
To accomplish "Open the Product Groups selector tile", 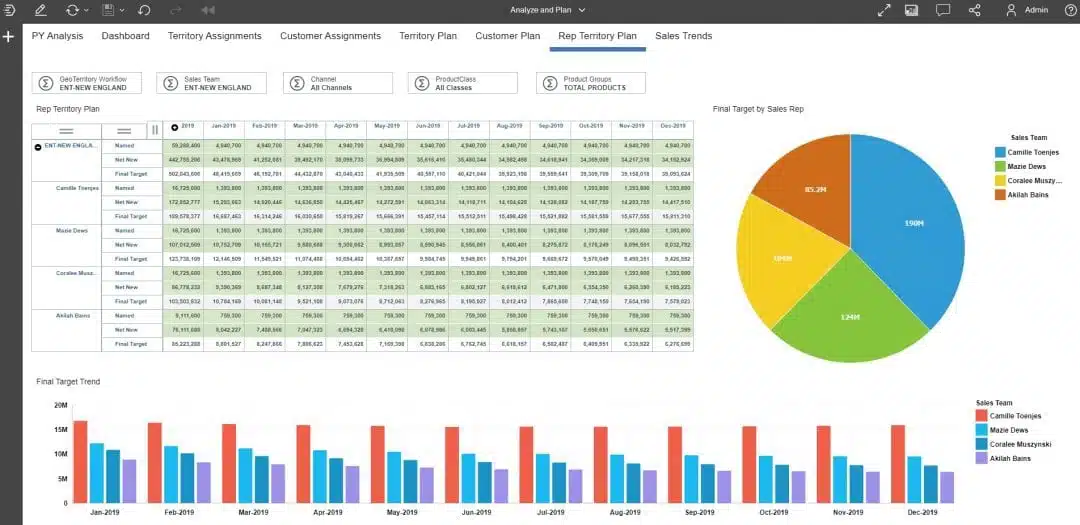I will point(591,83).
